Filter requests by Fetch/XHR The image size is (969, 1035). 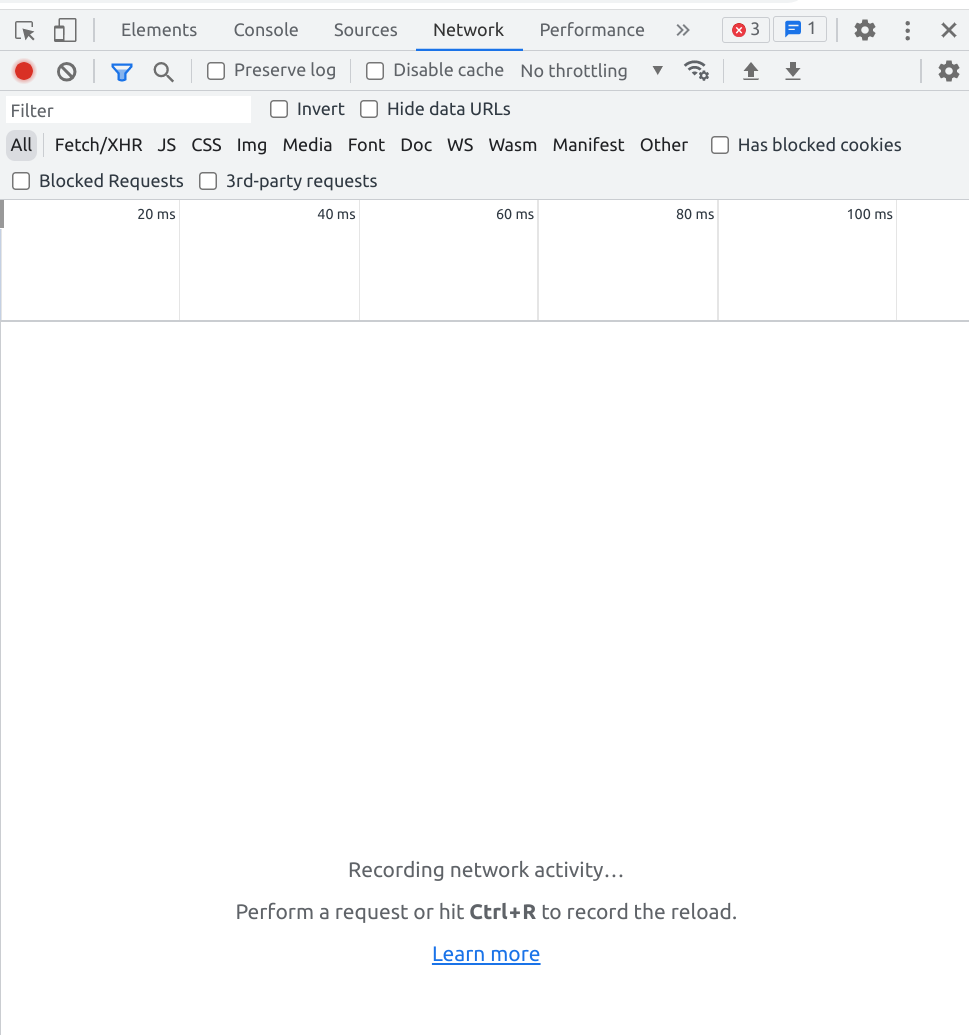pos(98,145)
